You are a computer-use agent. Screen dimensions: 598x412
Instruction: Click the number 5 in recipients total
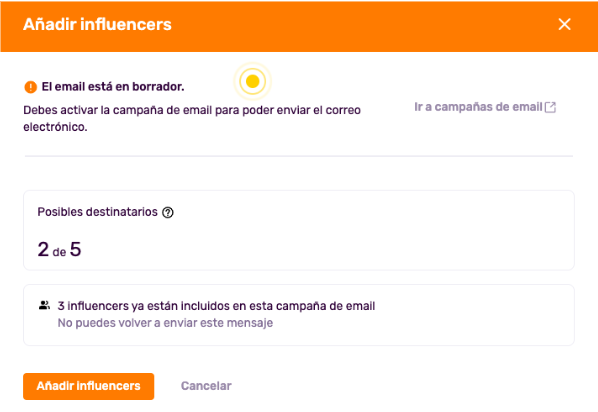click(x=76, y=249)
